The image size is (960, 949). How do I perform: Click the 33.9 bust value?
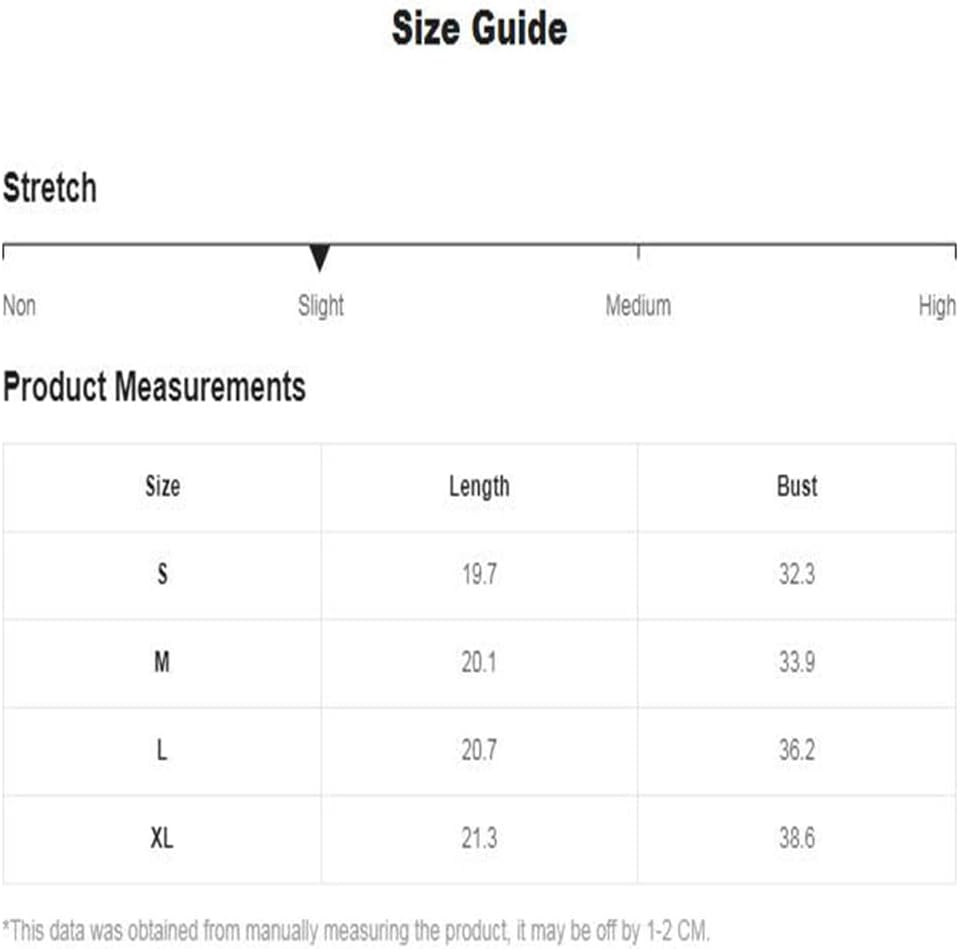pyautogui.click(x=797, y=662)
